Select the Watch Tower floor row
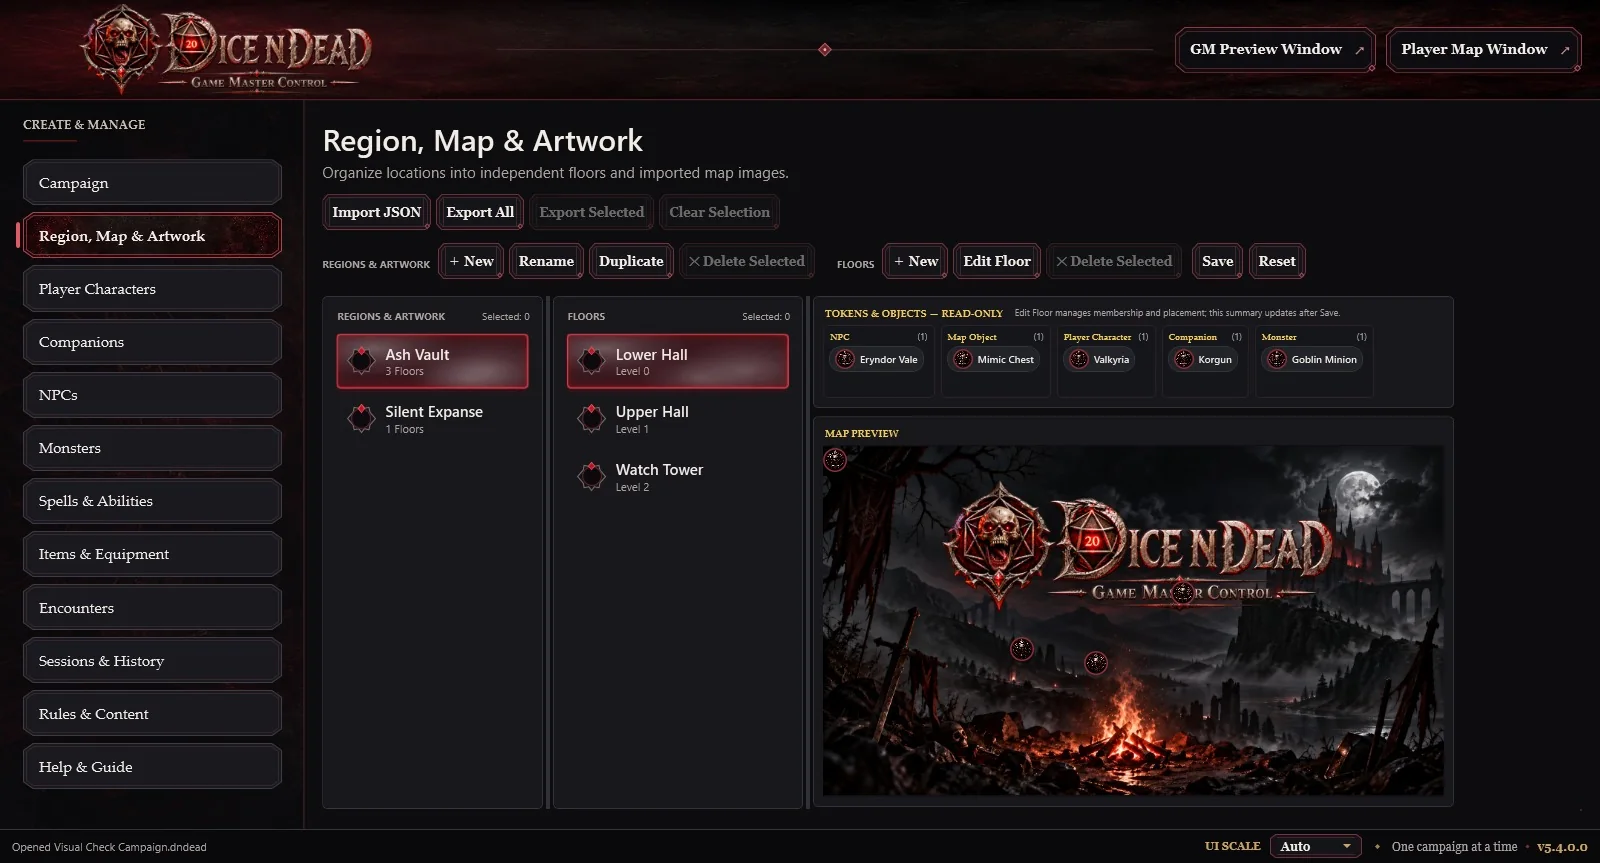The width and height of the screenshot is (1600, 863). point(677,477)
